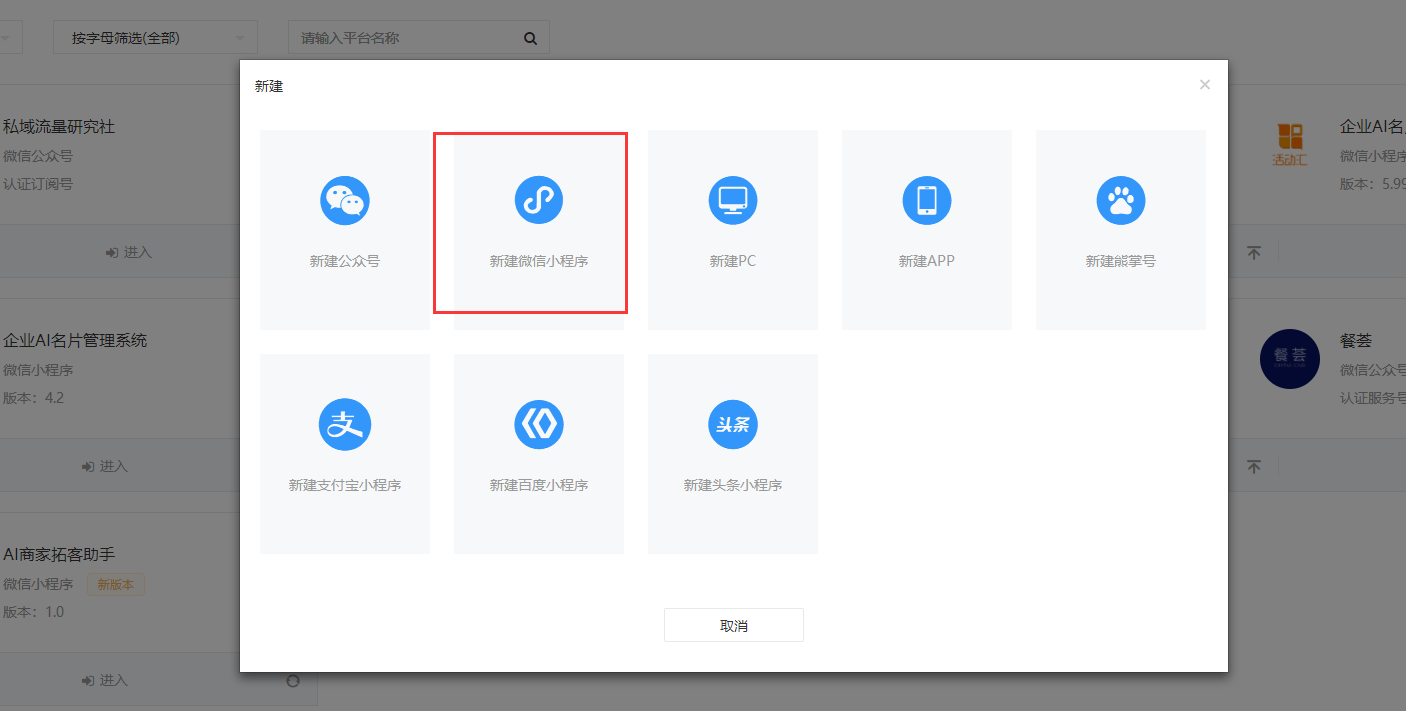
Task: Select 新建百度小程序 label
Action: pos(539,485)
